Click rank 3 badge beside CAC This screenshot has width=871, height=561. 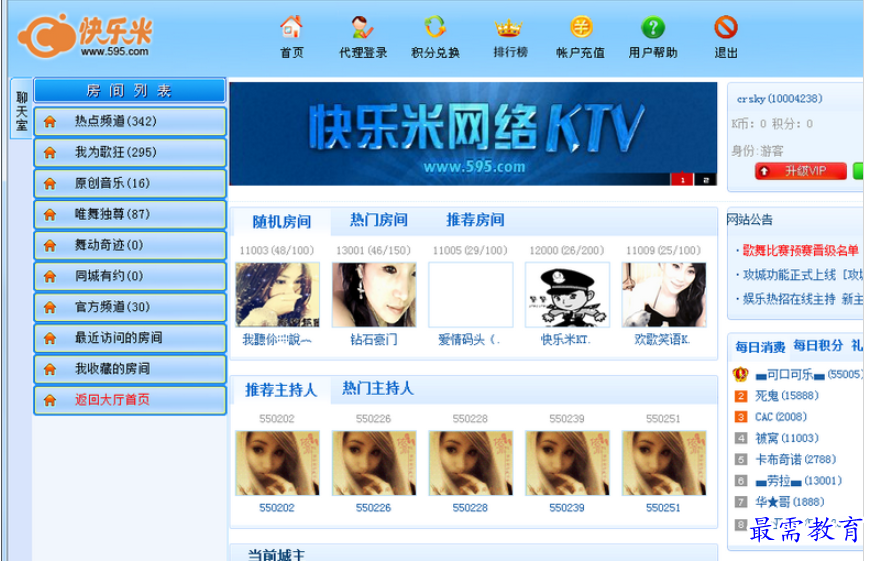click(x=740, y=417)
